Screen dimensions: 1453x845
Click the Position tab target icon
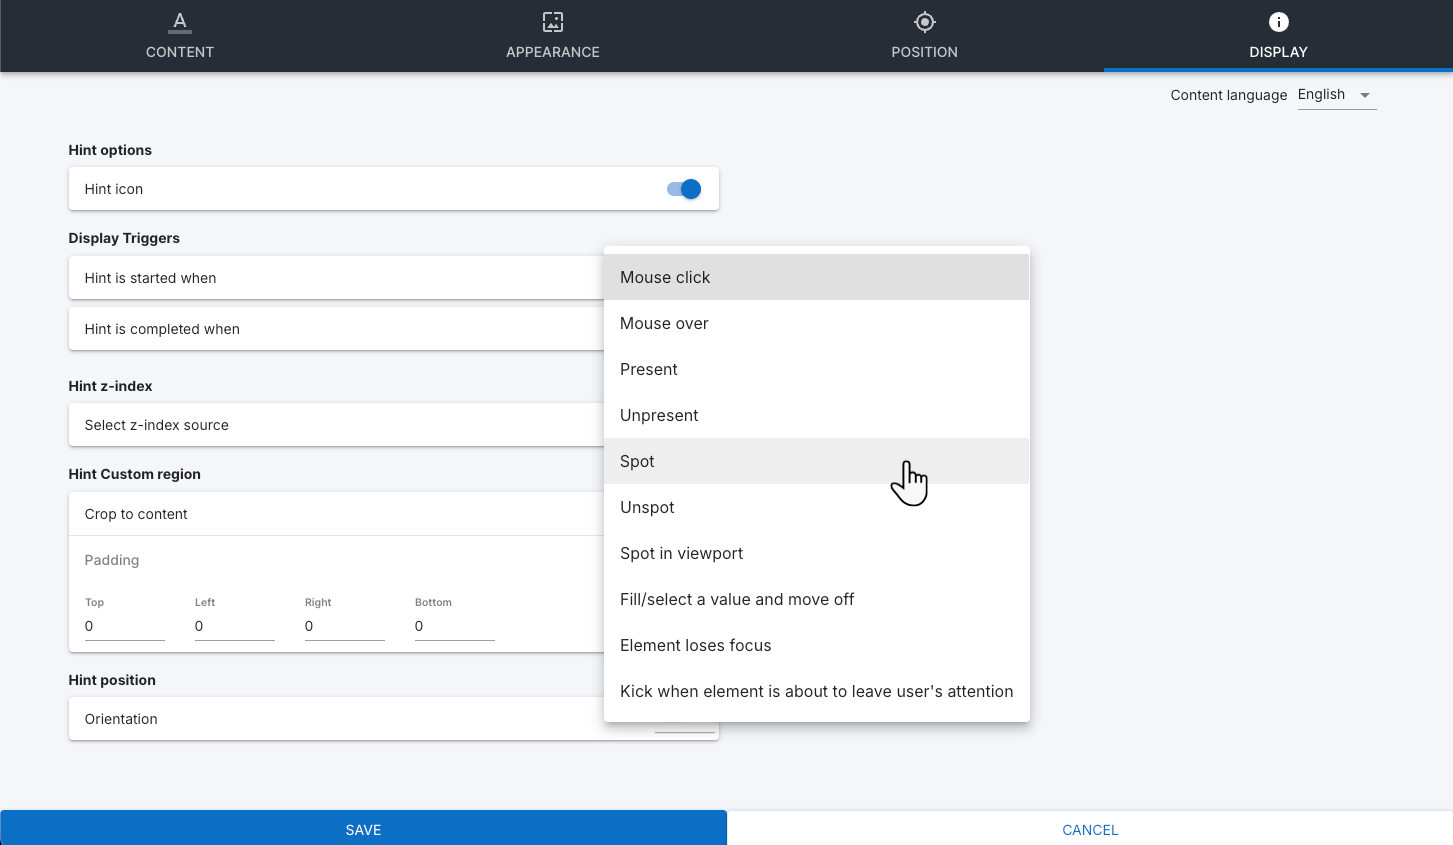pyautogui.click(x=925, y=22)
